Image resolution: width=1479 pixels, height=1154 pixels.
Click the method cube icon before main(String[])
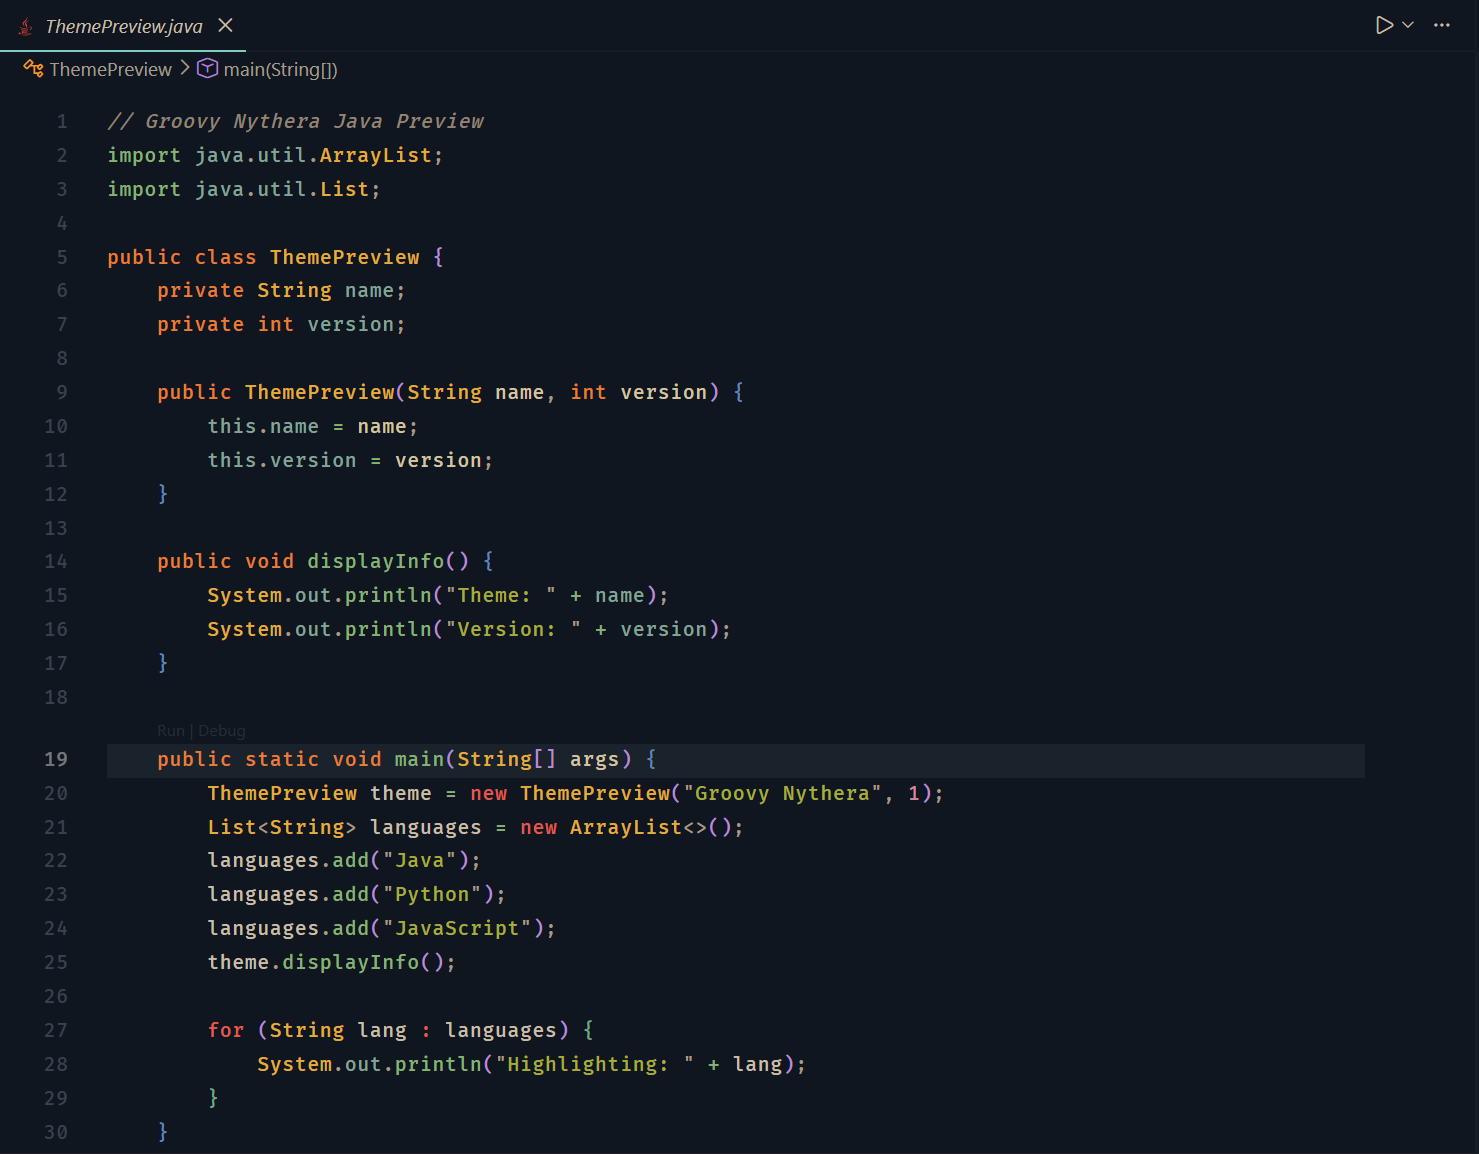[207, 68]
